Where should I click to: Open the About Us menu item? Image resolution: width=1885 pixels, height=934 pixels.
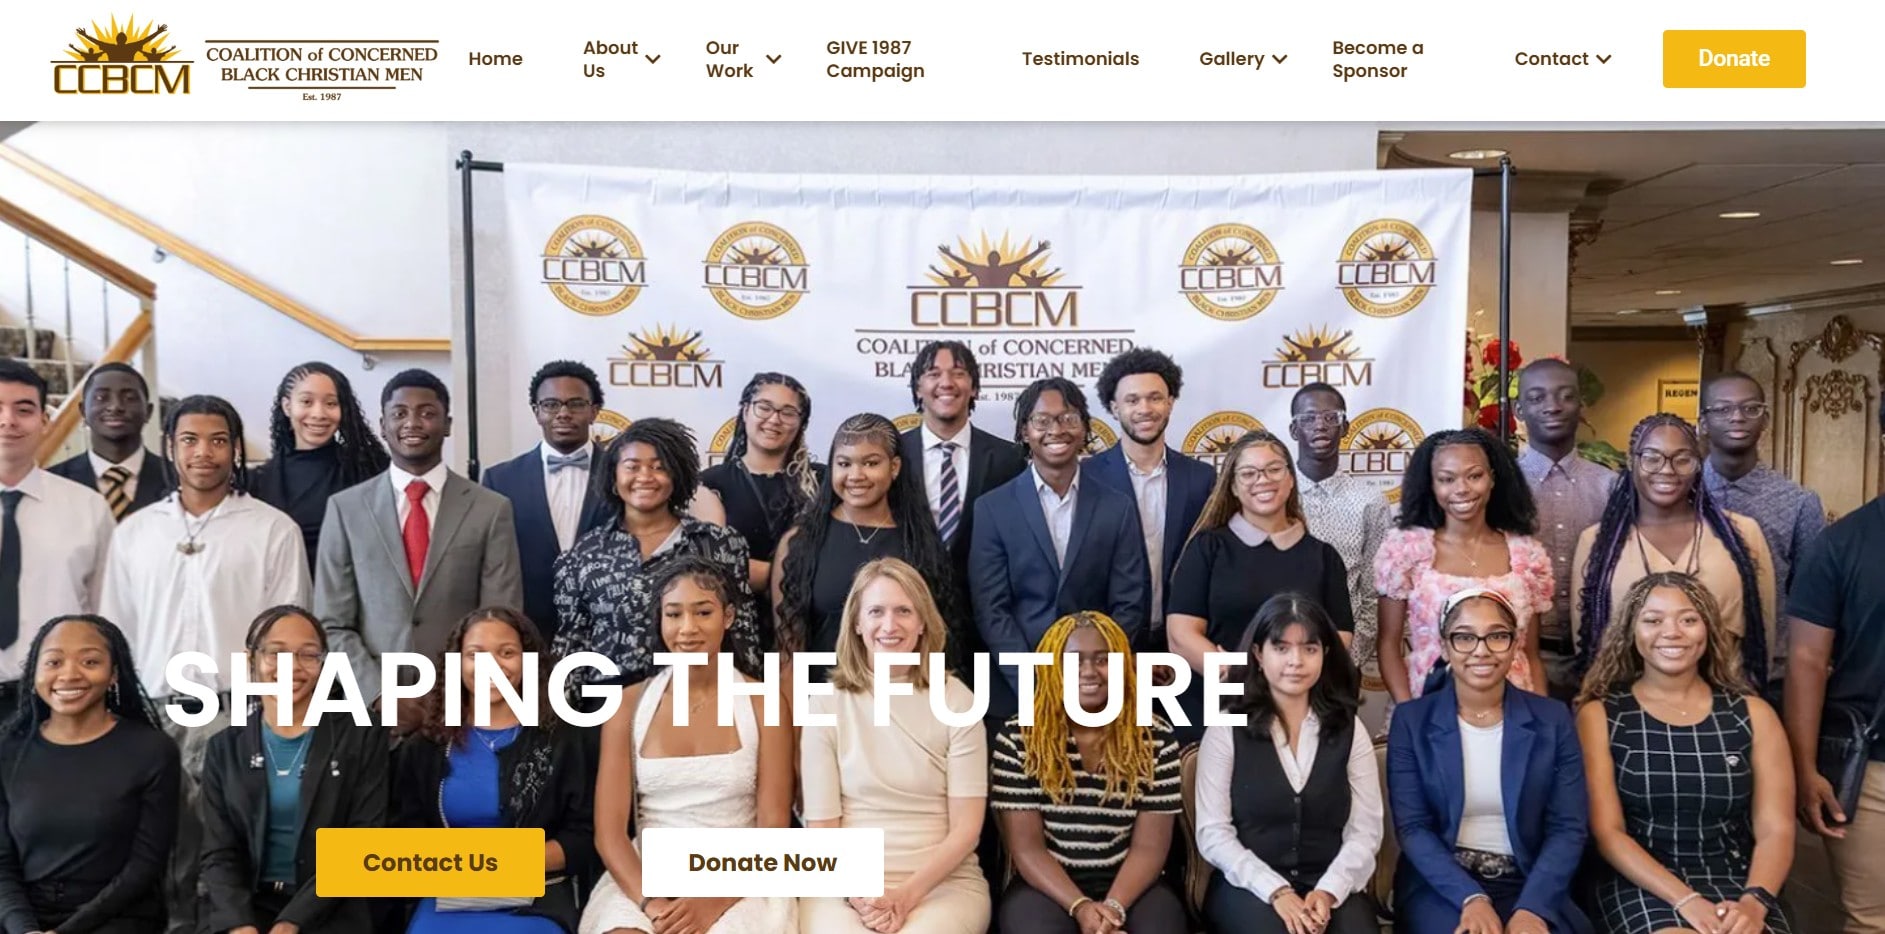[x=610, y=59]
